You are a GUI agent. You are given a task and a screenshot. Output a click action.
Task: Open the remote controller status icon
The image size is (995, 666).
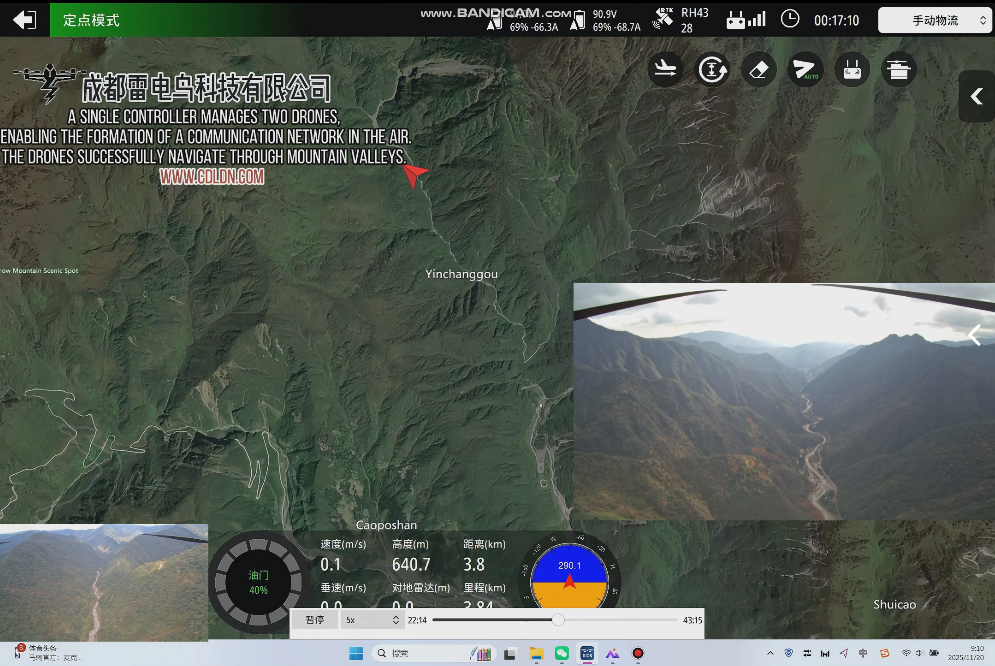852,69
